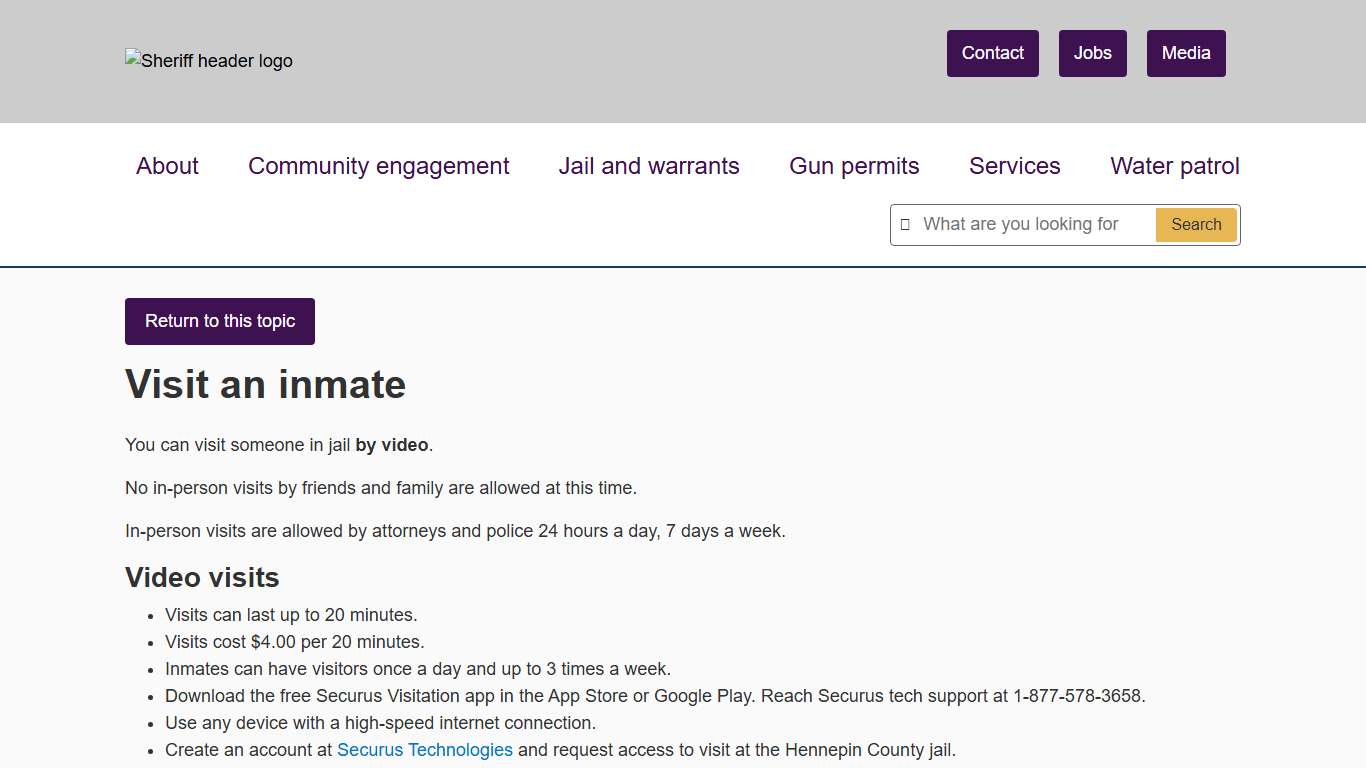Go to the Jobs page

pyautogui.click(x=1092, y=53)
